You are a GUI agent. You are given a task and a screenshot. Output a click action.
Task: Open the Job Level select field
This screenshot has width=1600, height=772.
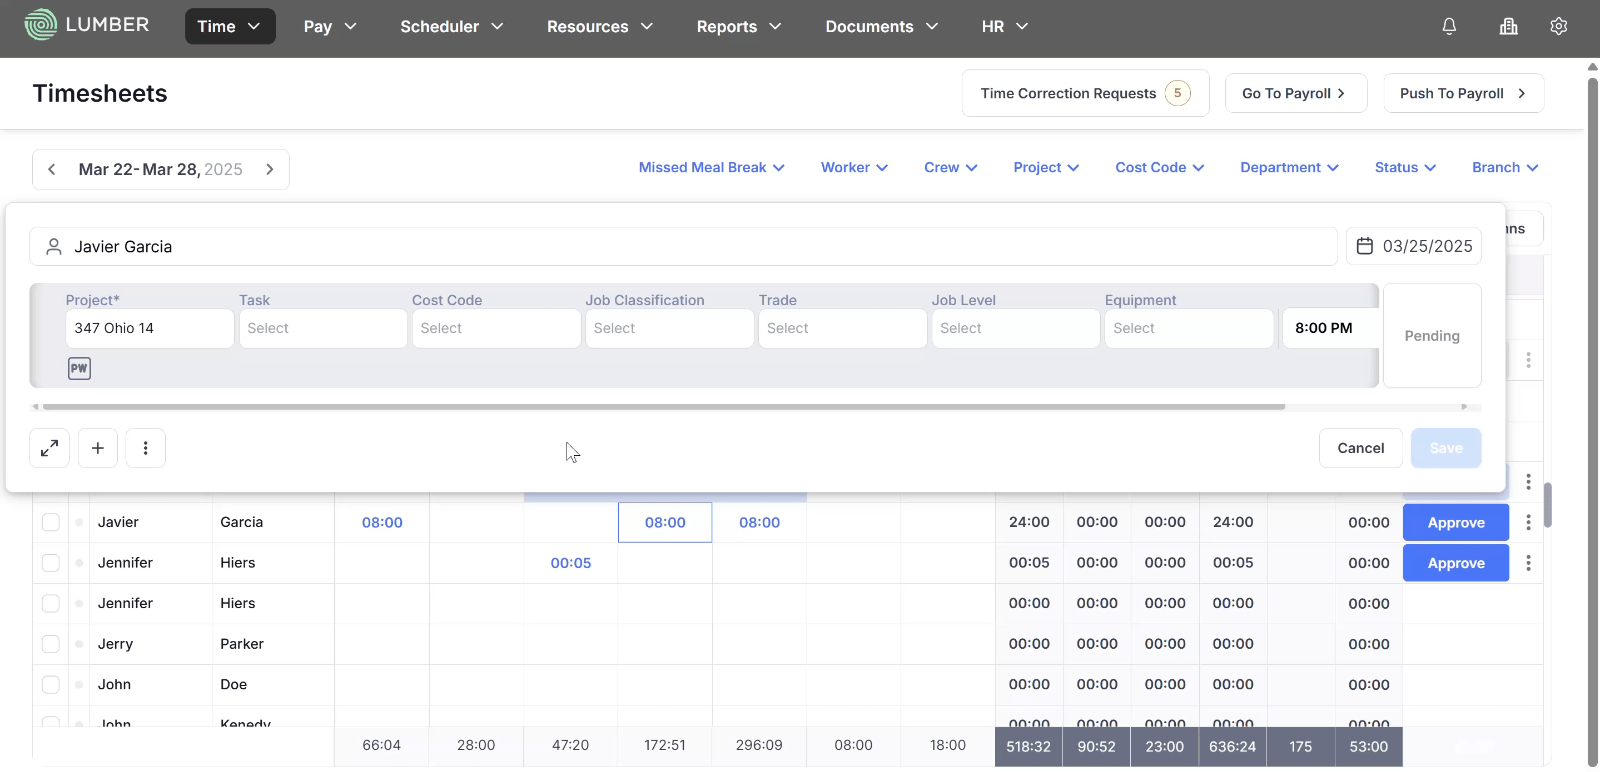click(x=1016, y=328)
